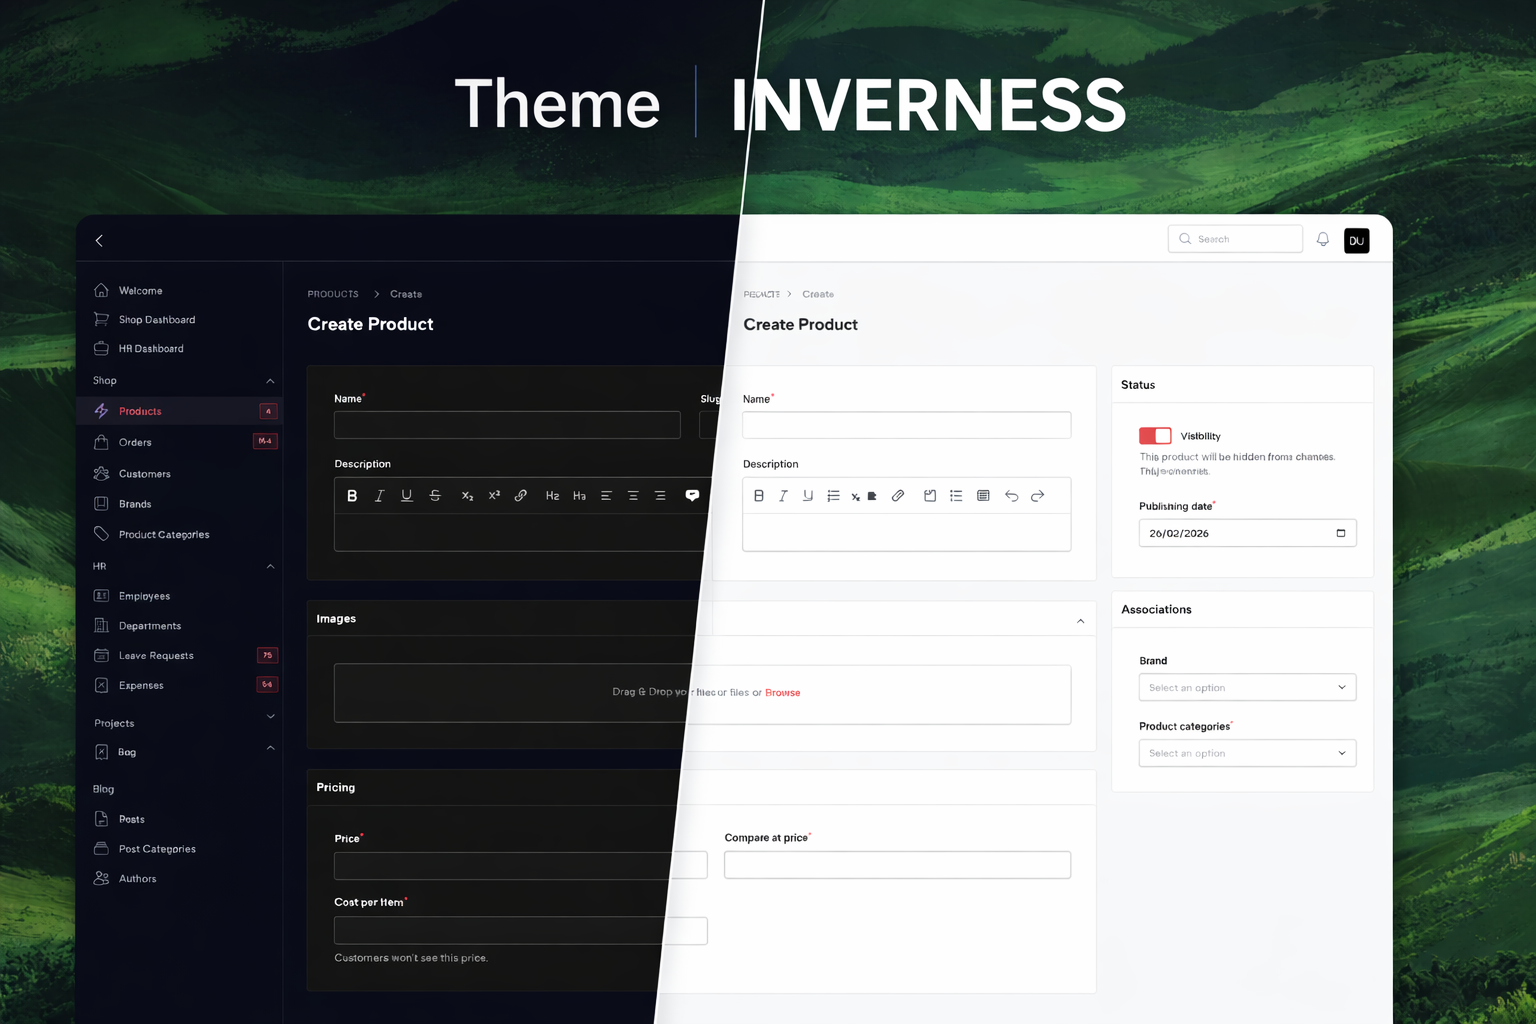Insert a link using the chain icon
This screenshot has width=1536, height=1024.
coord(520,495)
